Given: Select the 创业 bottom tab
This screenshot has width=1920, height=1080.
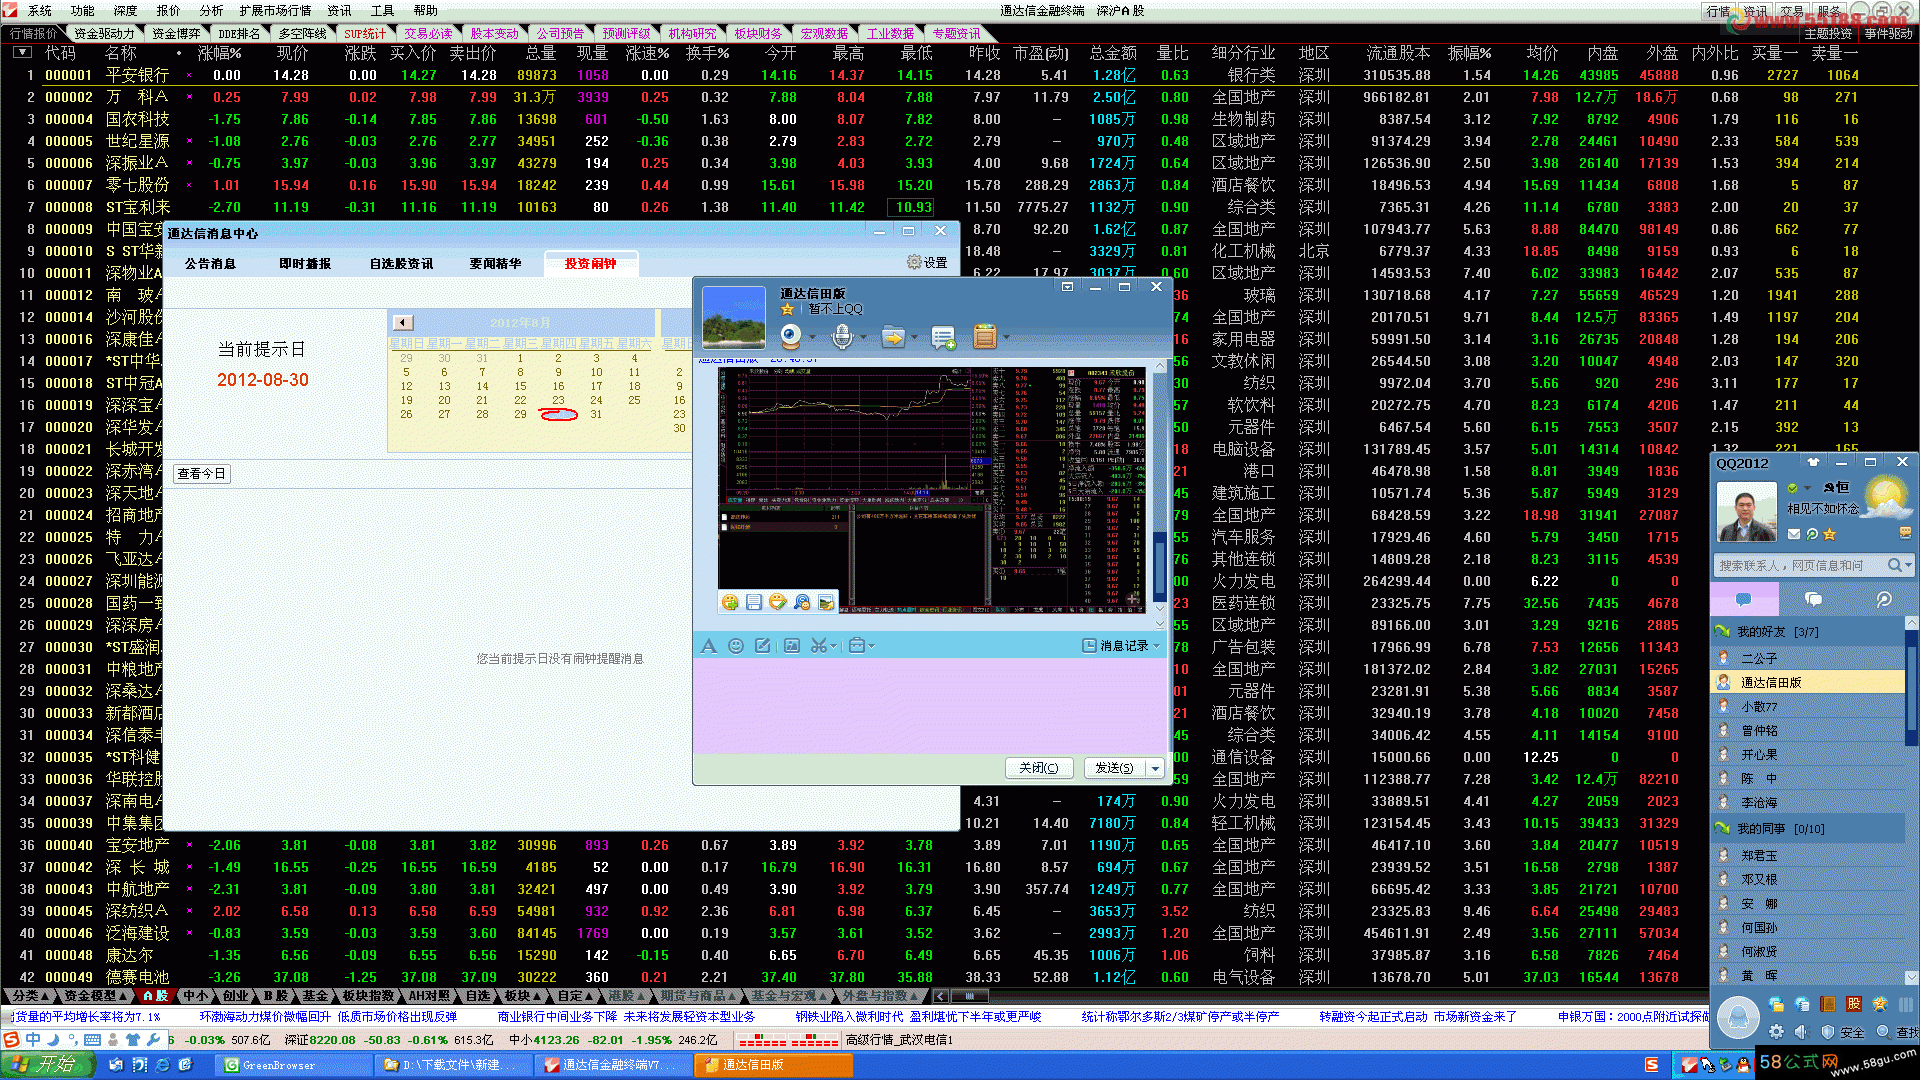Looking at the screenshot, I should [235, 996].
